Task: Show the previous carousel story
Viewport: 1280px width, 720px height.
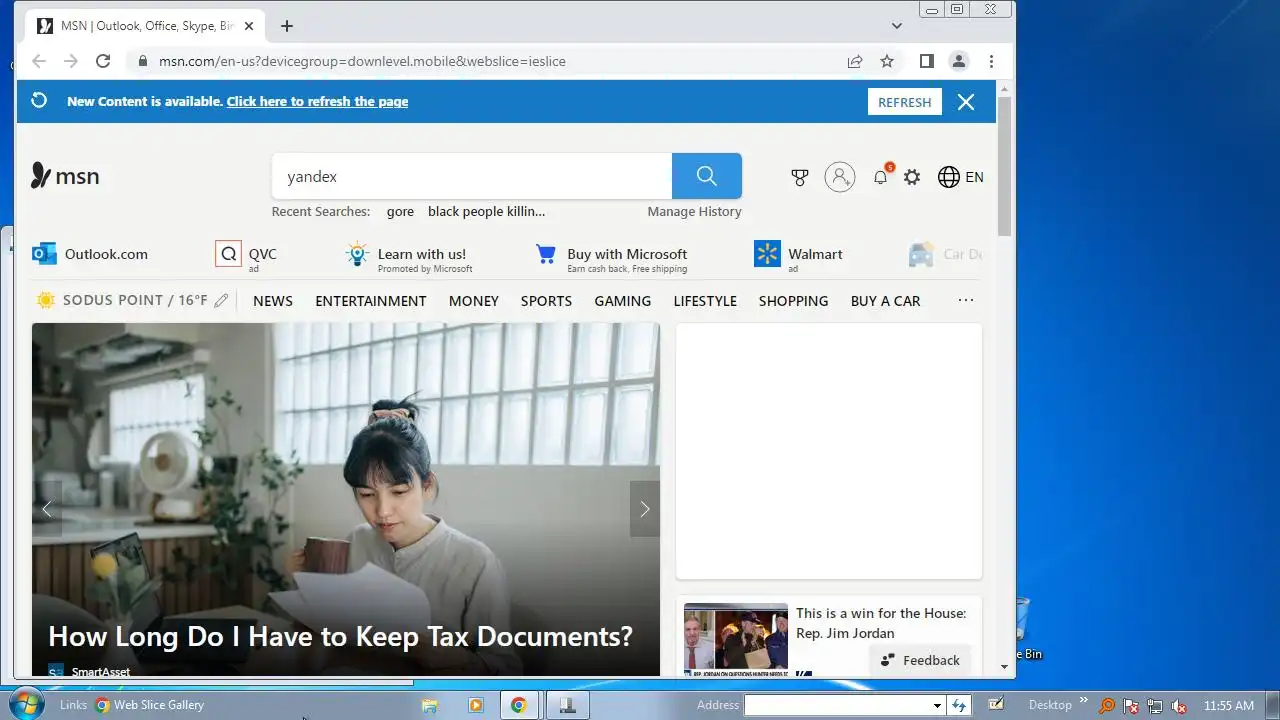Action: coord(47,509)
